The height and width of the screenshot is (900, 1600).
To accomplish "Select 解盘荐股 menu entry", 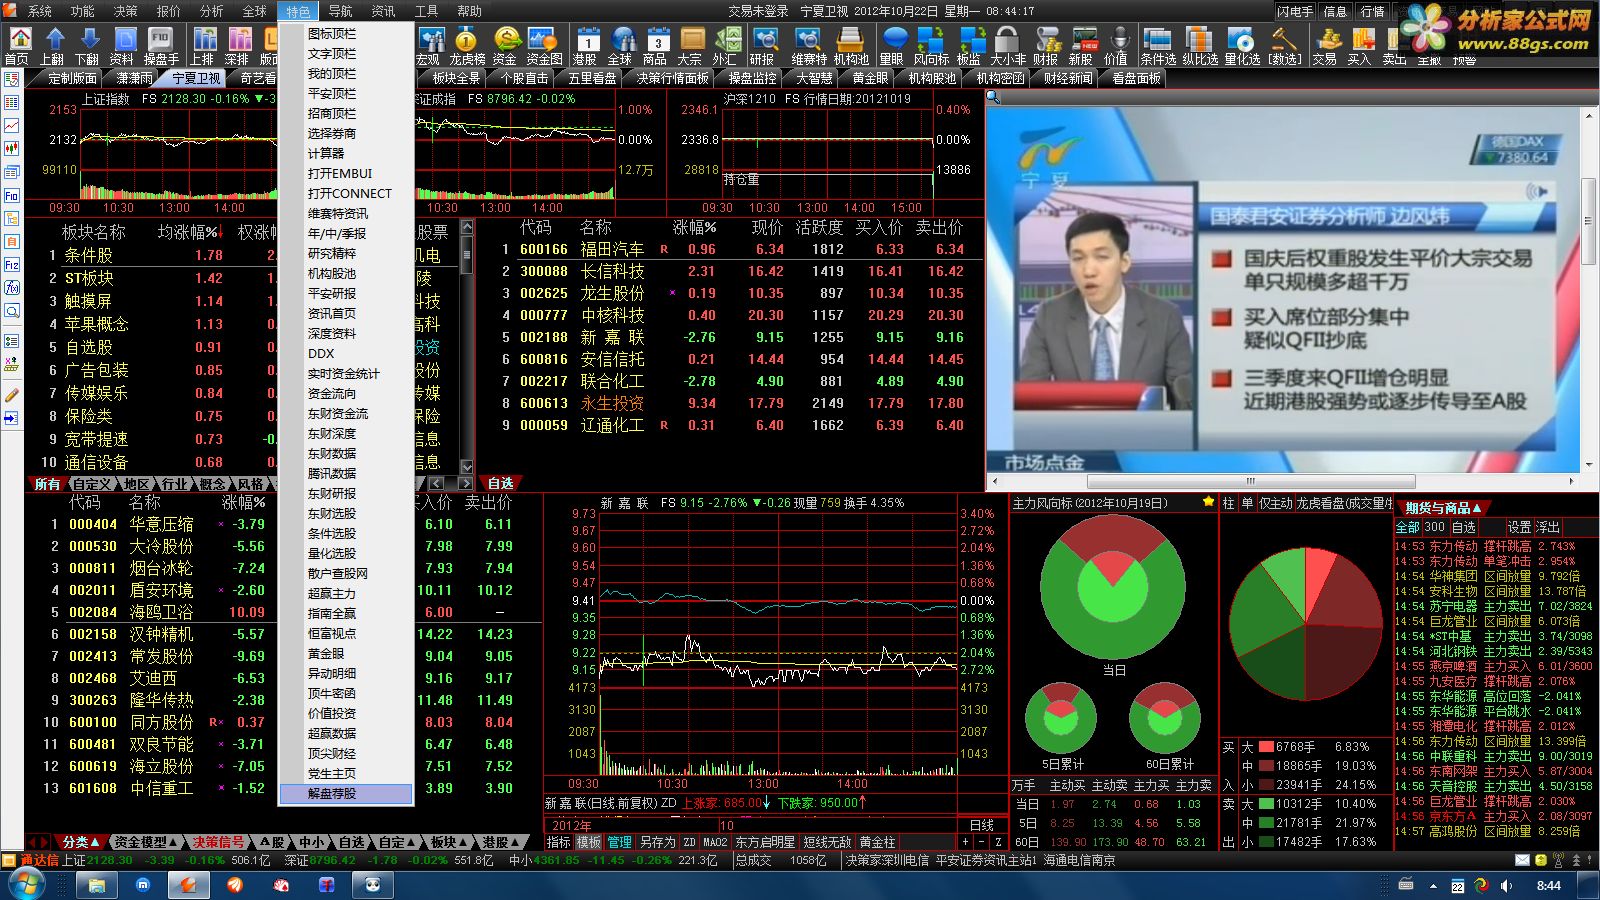I will [x=345, y=793].
